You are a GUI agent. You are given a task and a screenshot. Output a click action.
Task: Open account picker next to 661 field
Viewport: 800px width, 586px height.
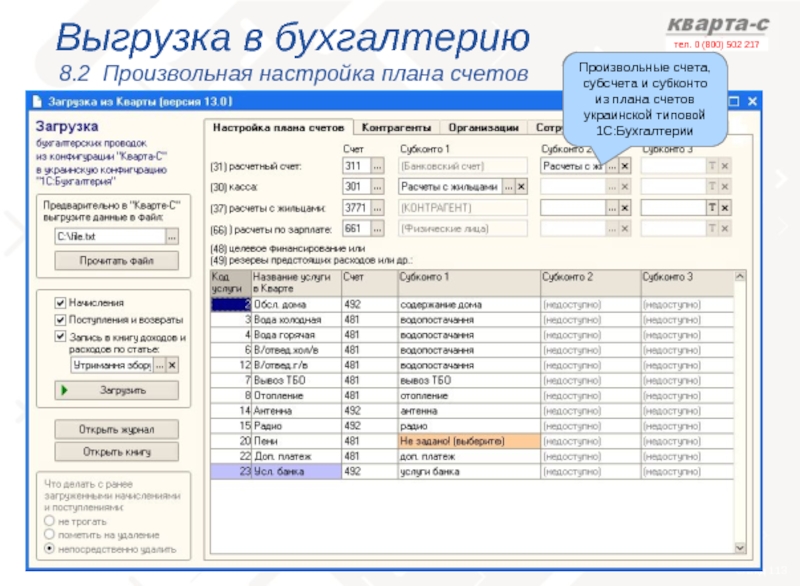pos(378,228)
